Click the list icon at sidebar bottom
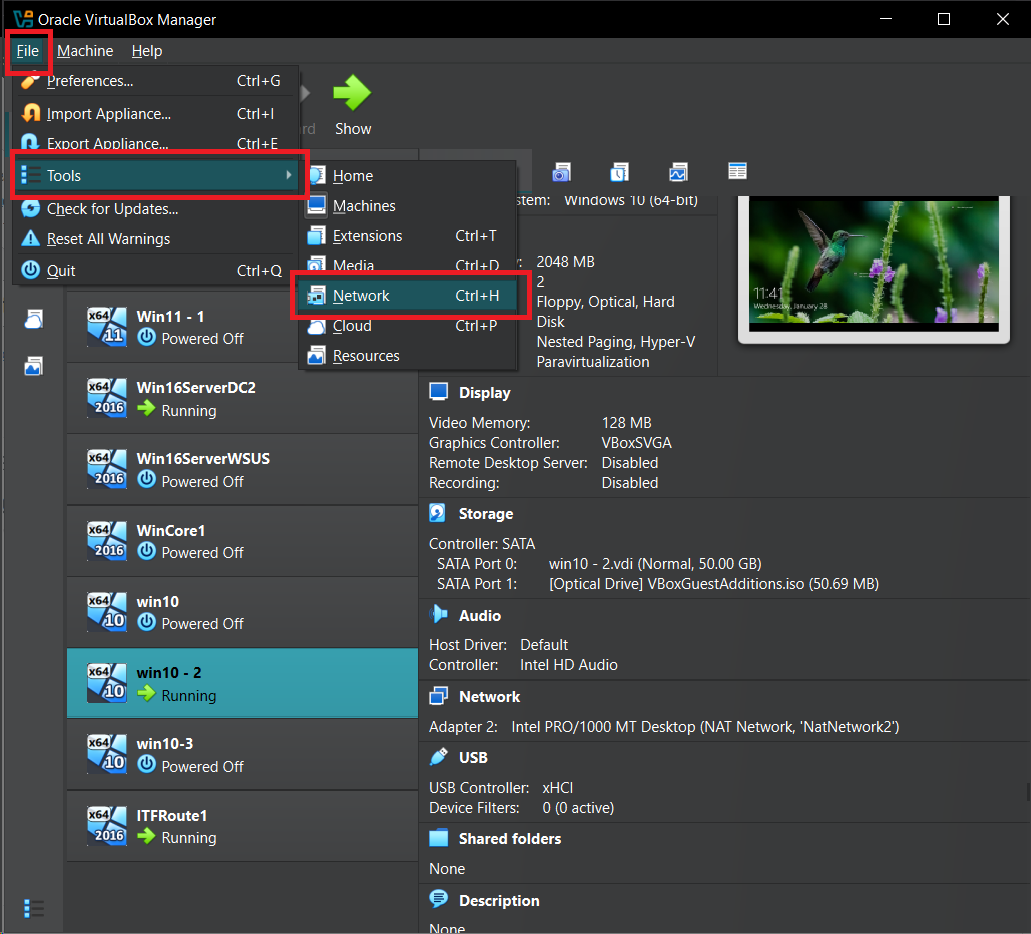Viewport: 1031px width, 934px height. [33, 908]
